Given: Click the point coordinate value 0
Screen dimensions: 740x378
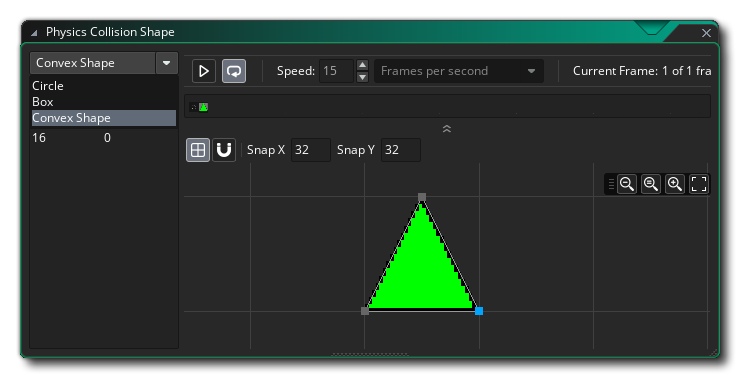Looking at the screenshot, I should point(107,138).
